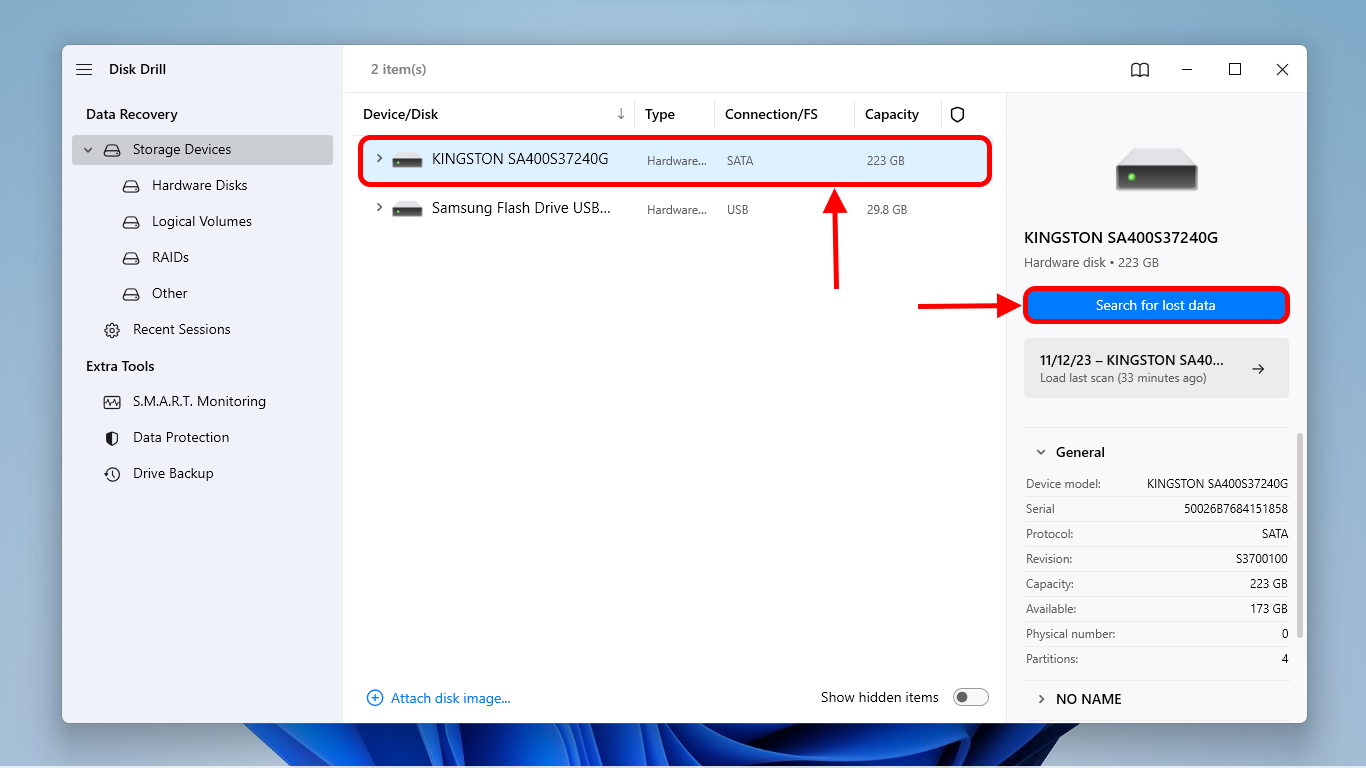
Task: Click Extra Tools section heading
Action: pyautogui.click(x=120, y=366)
